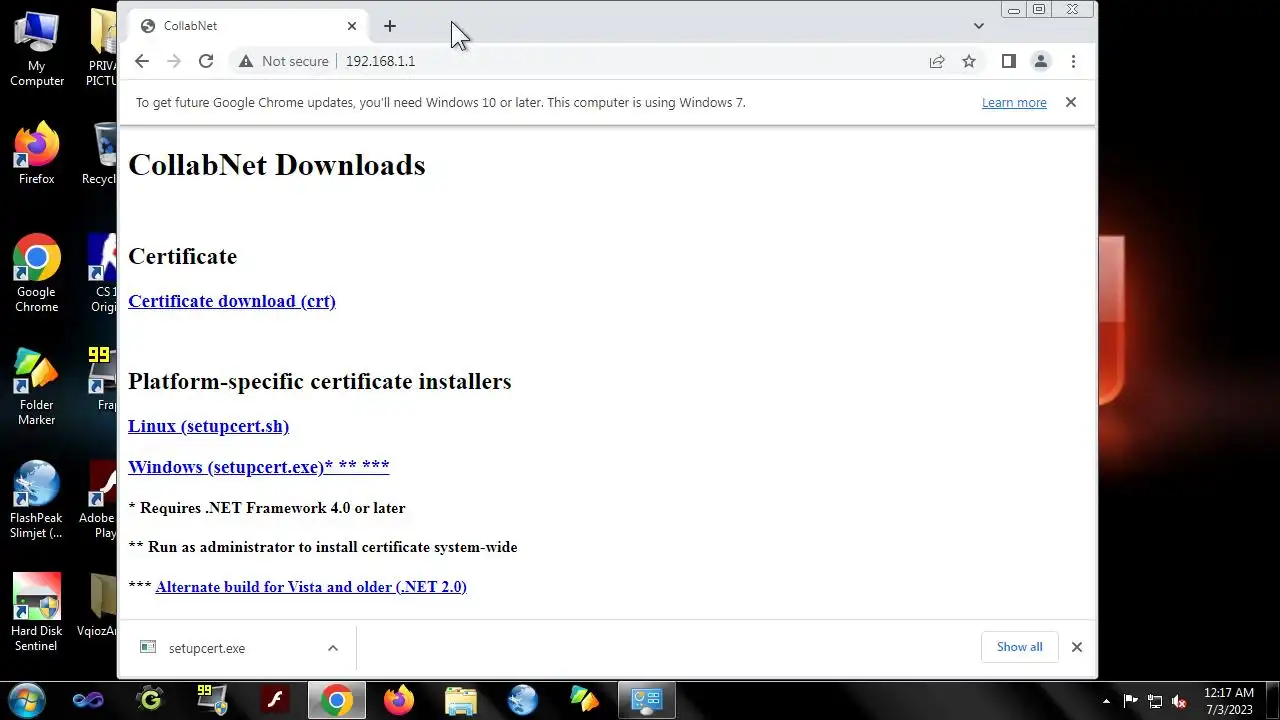1280x720 pixels.
Task: Open the Windows (setupcert.exe) link
Action: click(x=258, y=467)
